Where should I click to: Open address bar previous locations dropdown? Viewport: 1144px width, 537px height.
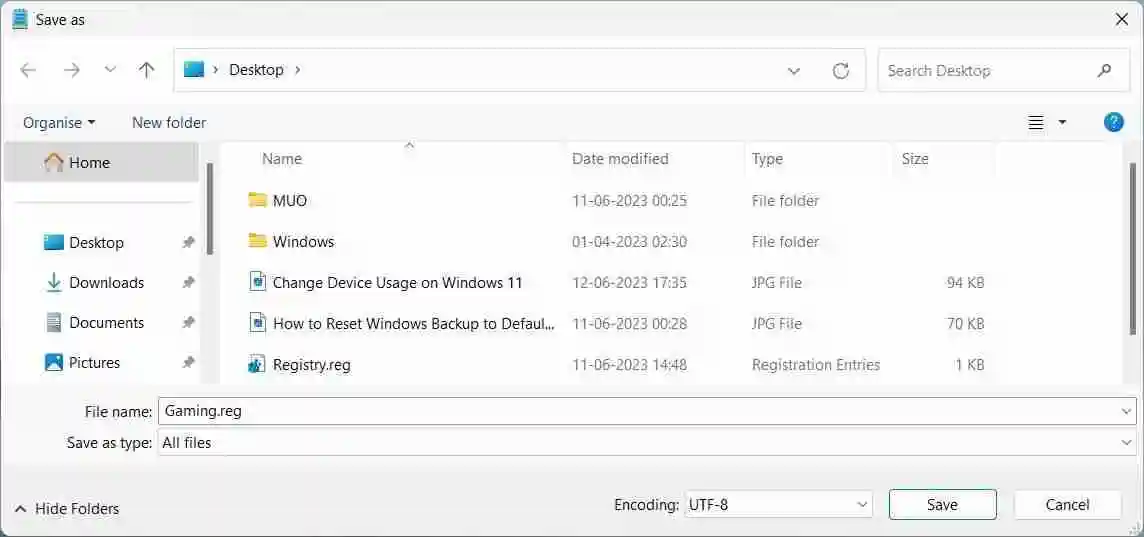[x=794, y=71]
